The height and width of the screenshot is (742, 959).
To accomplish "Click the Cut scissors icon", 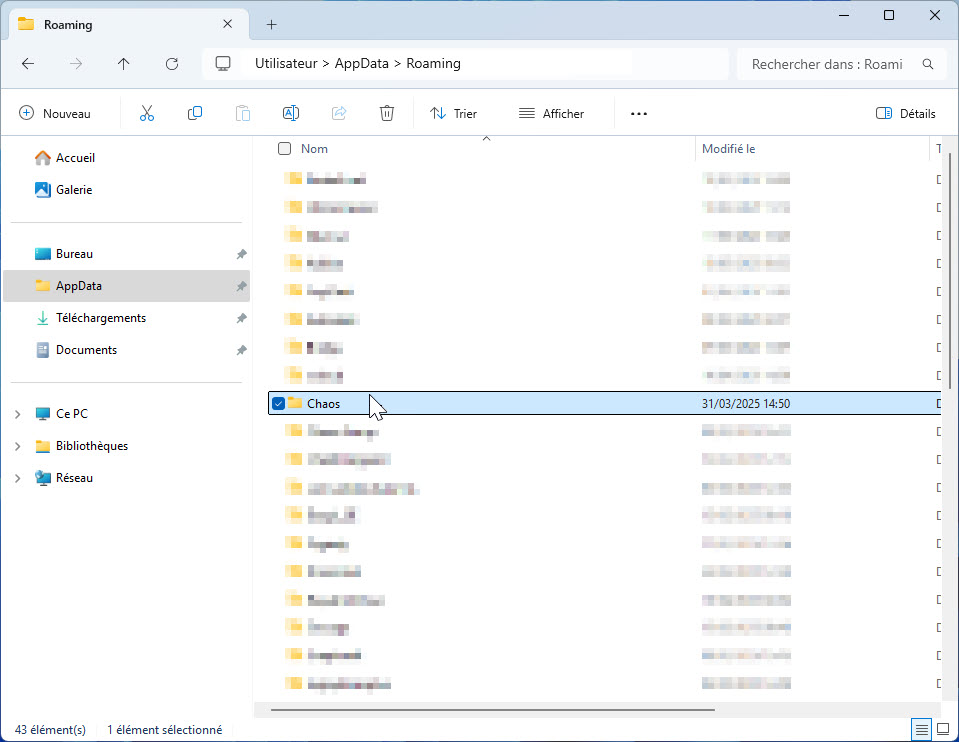I will point(147,113).
